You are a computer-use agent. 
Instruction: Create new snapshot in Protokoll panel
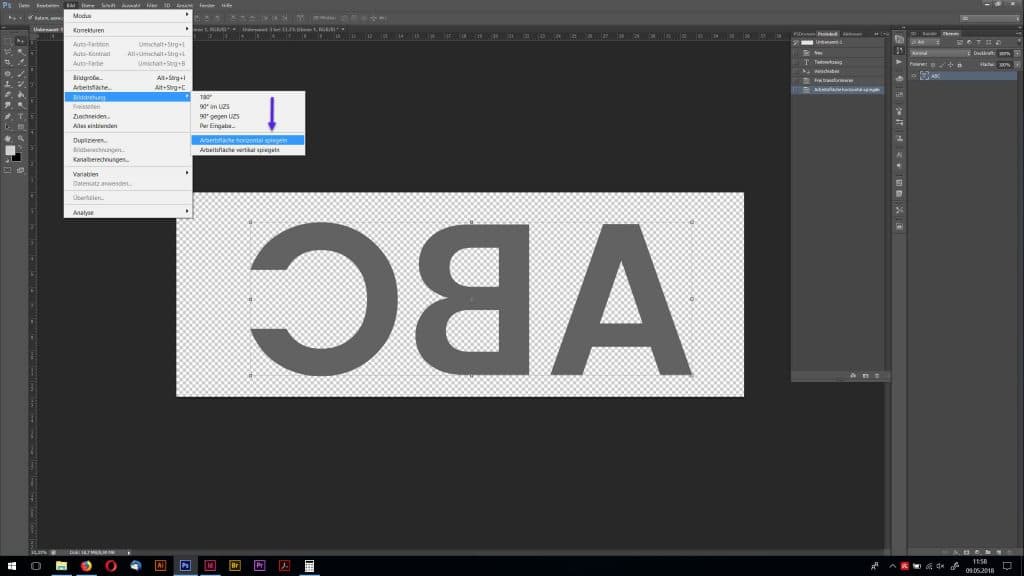pos(865,376)
